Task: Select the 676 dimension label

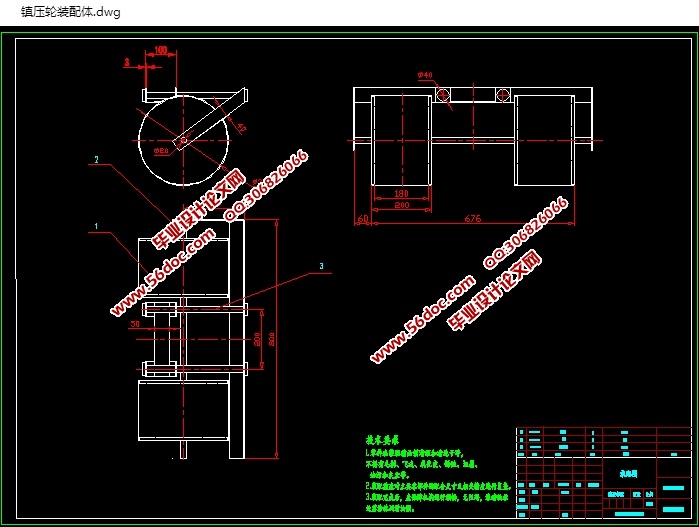Action: [472, 218]
